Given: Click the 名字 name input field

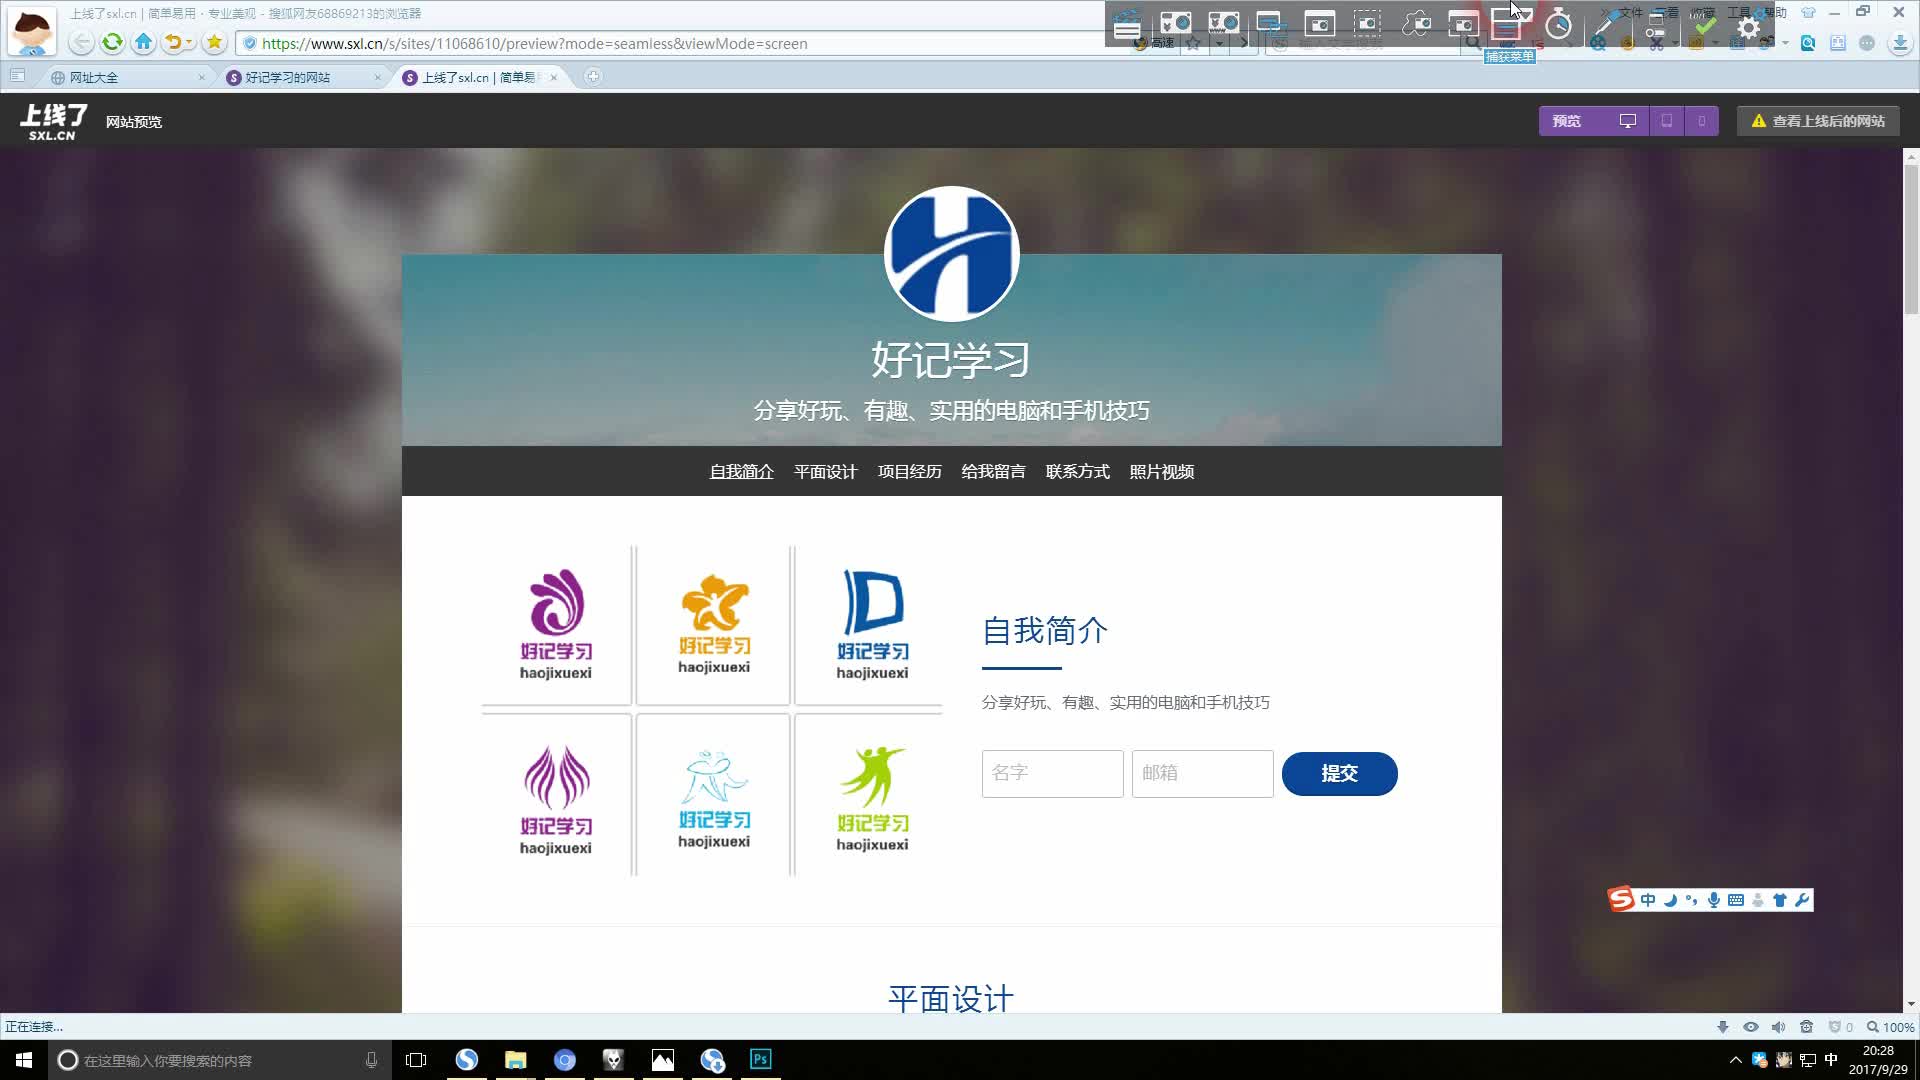Looking at the screenshot, I should 1053,774.
